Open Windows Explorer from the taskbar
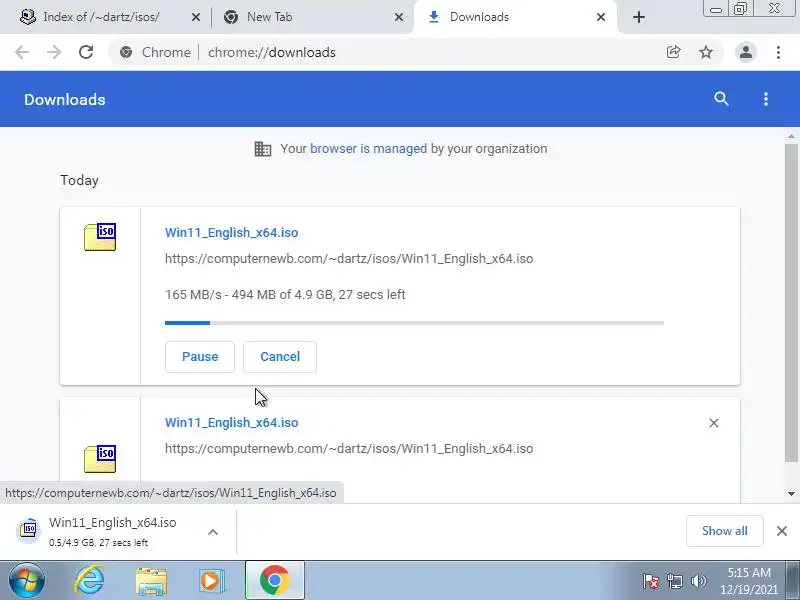This screenshot has width=800, height=600. (x=151, y=581)
